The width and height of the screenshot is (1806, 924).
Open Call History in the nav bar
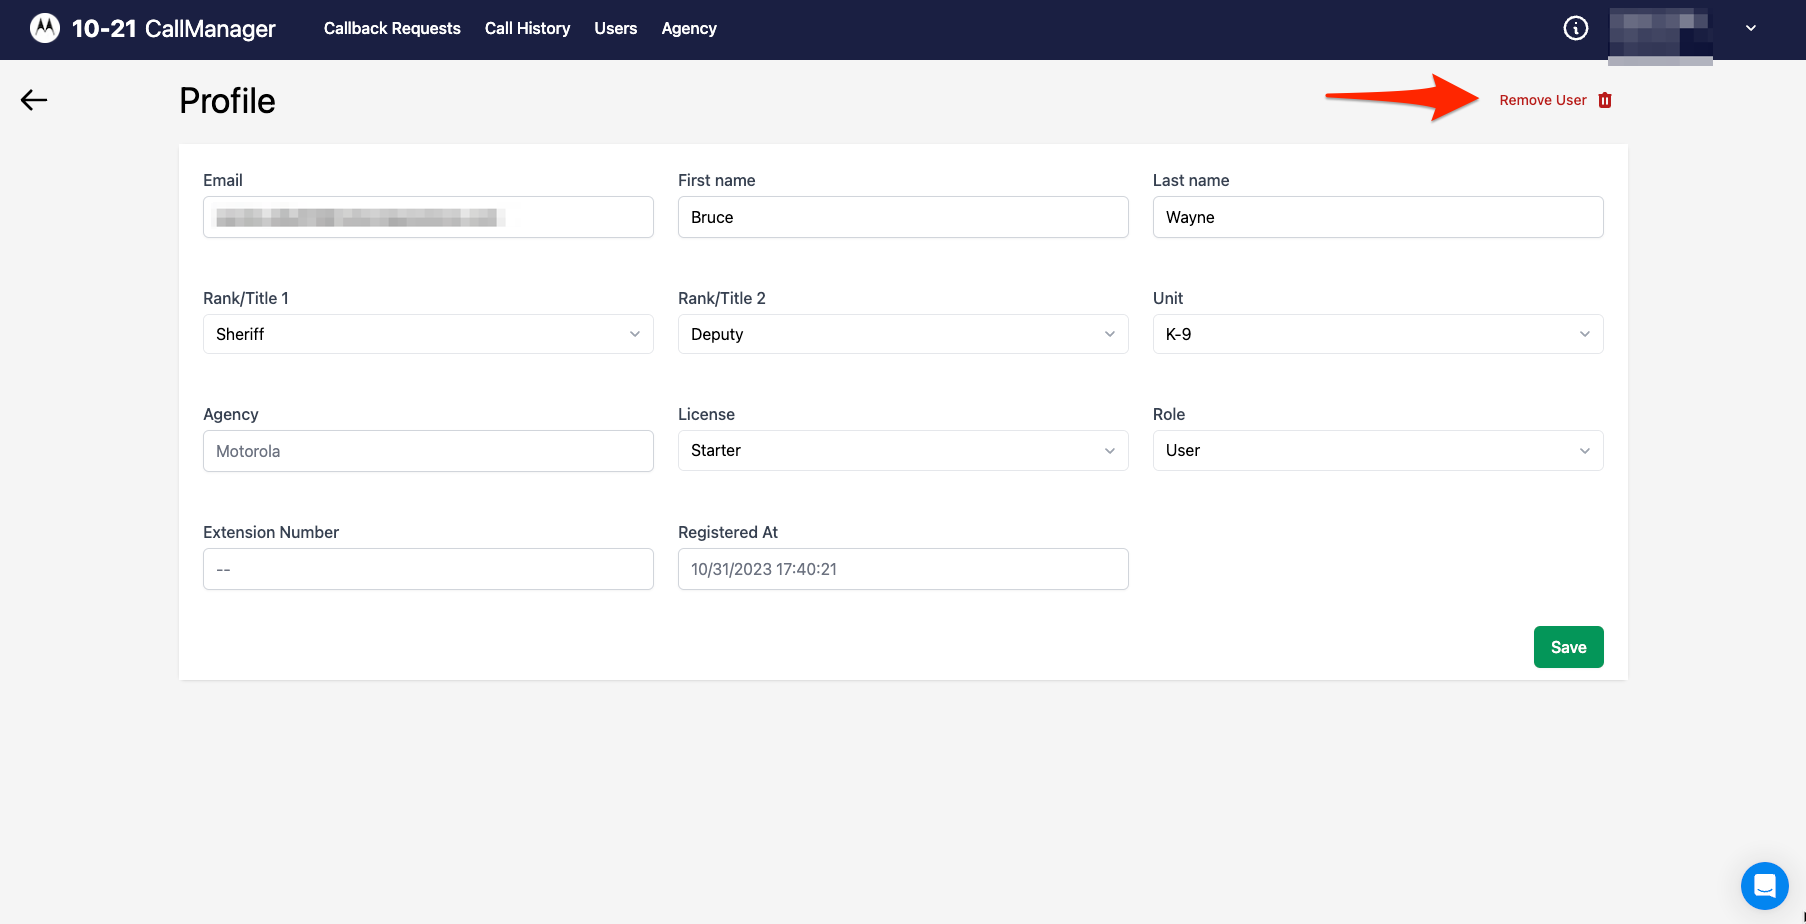527,28
